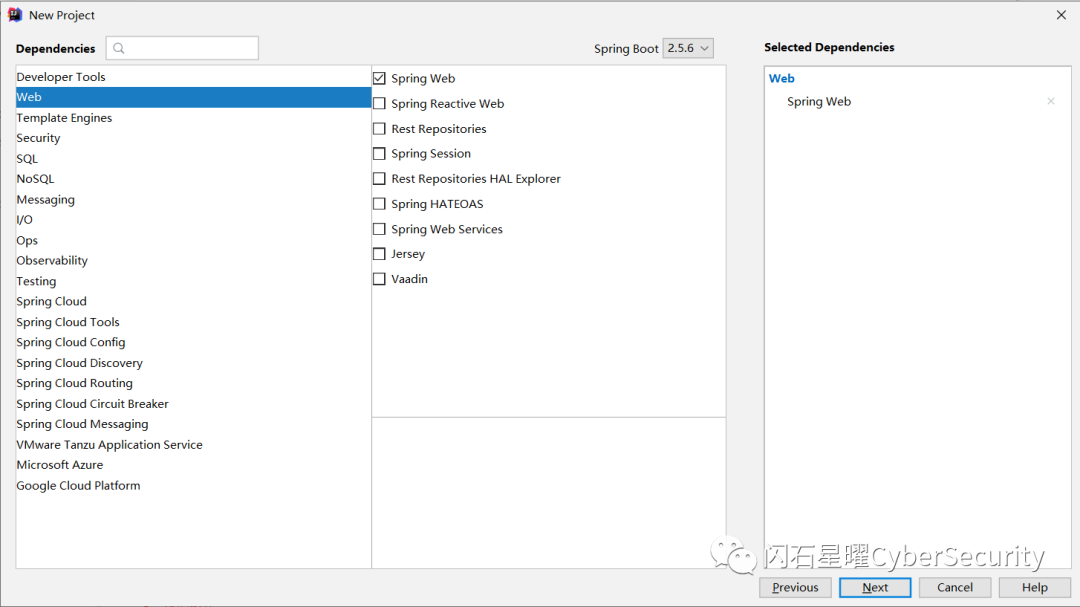The image size is (1080, 607).
Task: Open the Template Engines category
Action: tap(194, 118)
